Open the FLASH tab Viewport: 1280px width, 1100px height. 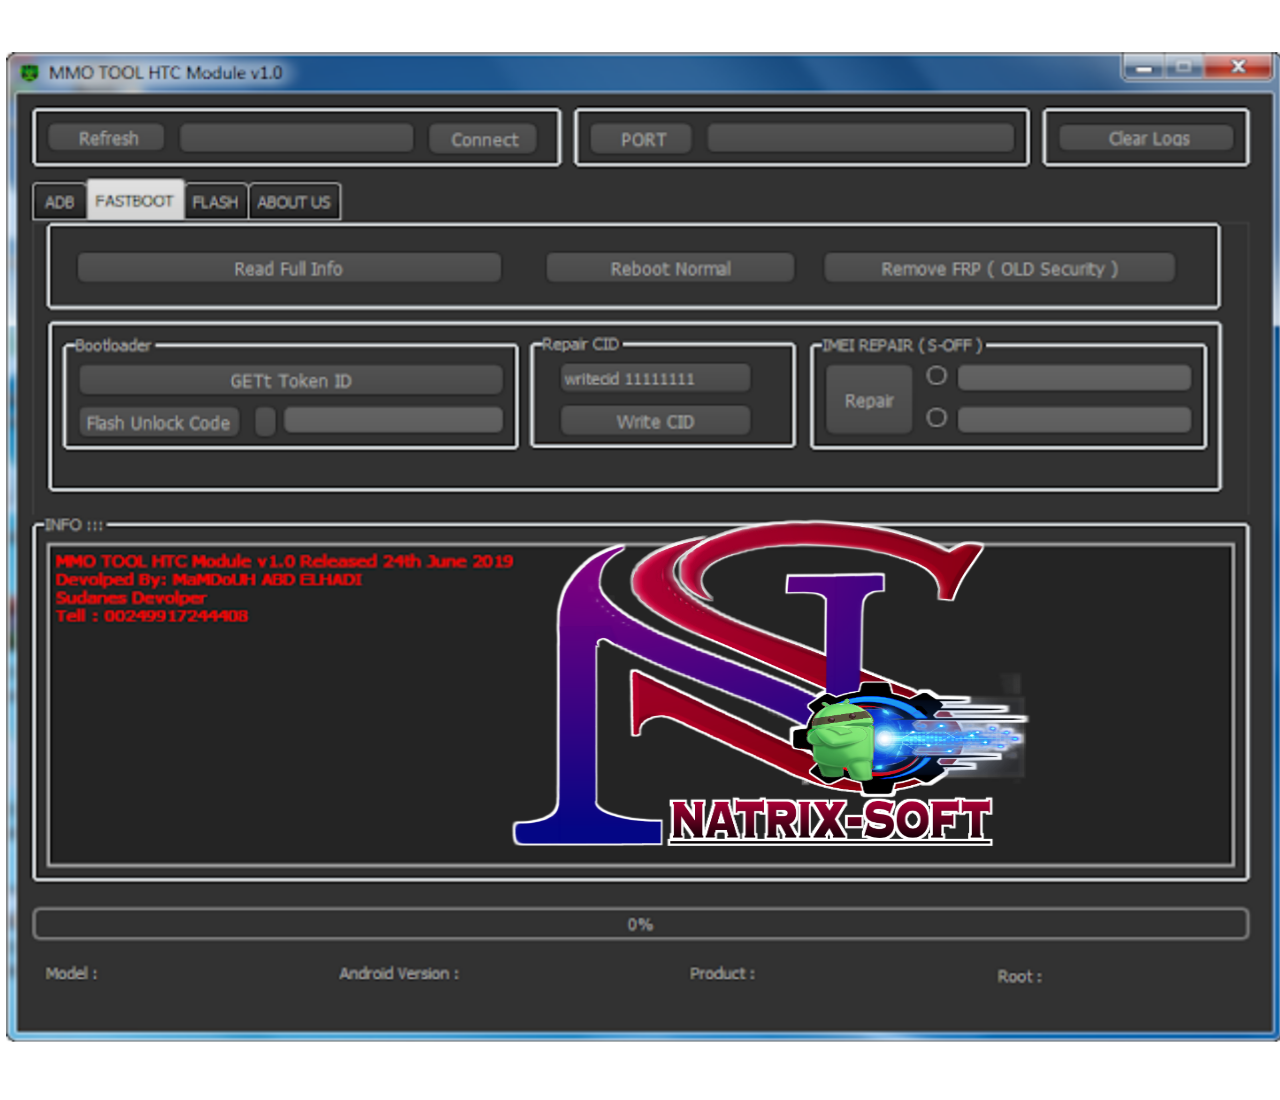[x=215, y=201]
